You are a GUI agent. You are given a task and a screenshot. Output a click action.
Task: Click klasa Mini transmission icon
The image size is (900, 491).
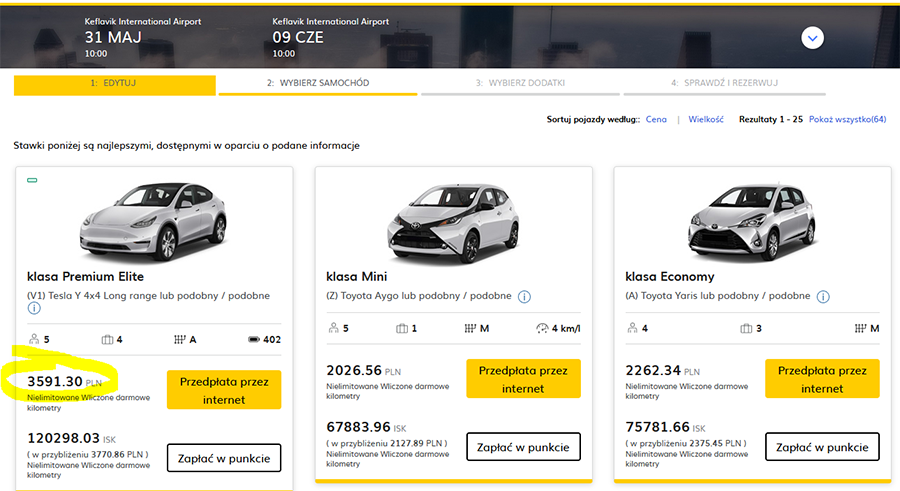(x=470, y=328)
